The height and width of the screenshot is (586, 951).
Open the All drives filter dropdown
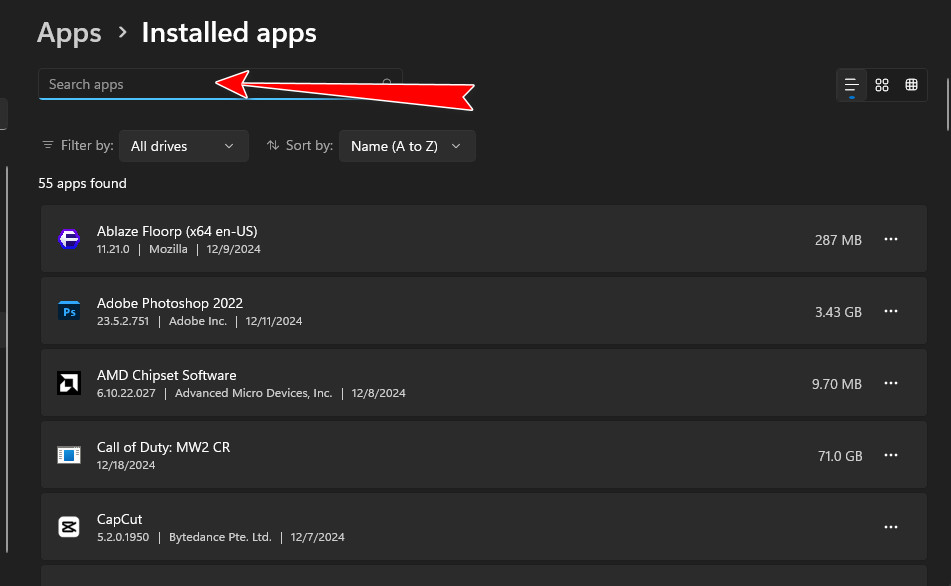click(183, 146)
